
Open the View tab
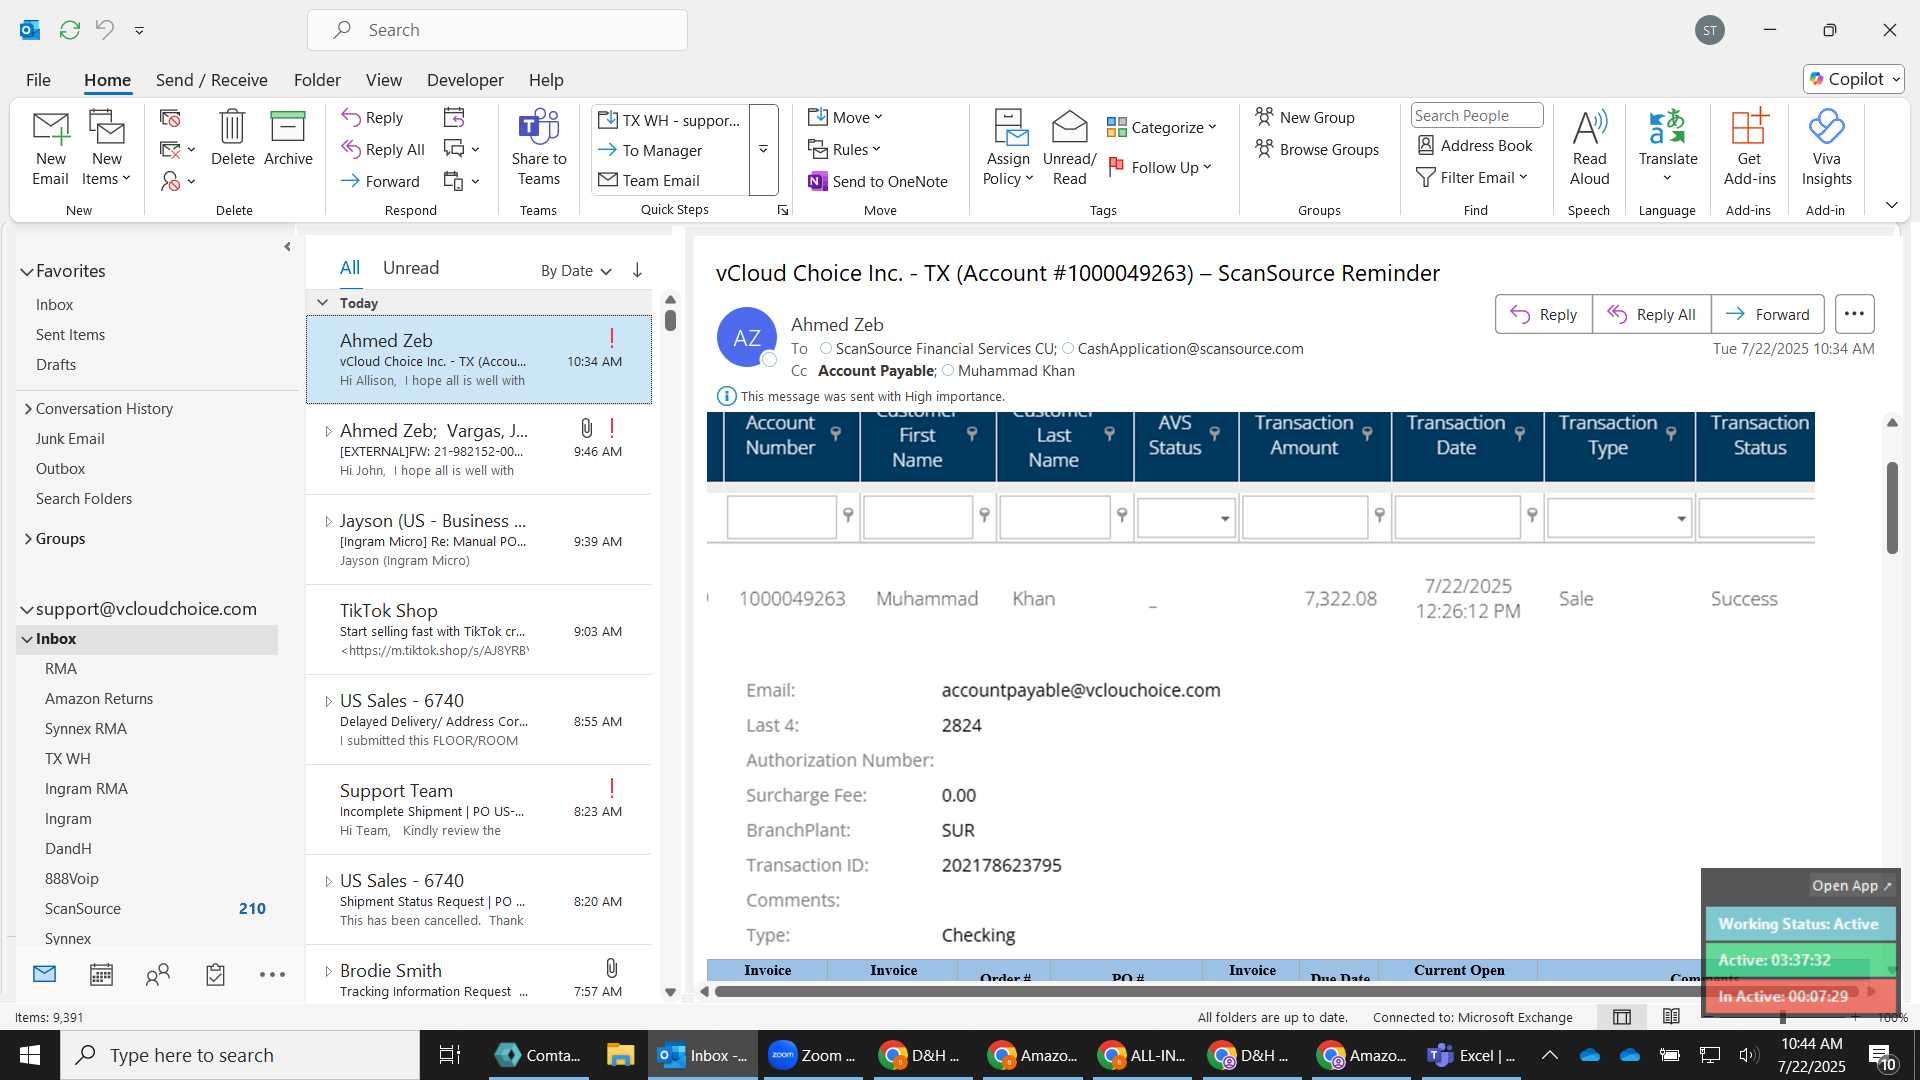click(384, 80)
